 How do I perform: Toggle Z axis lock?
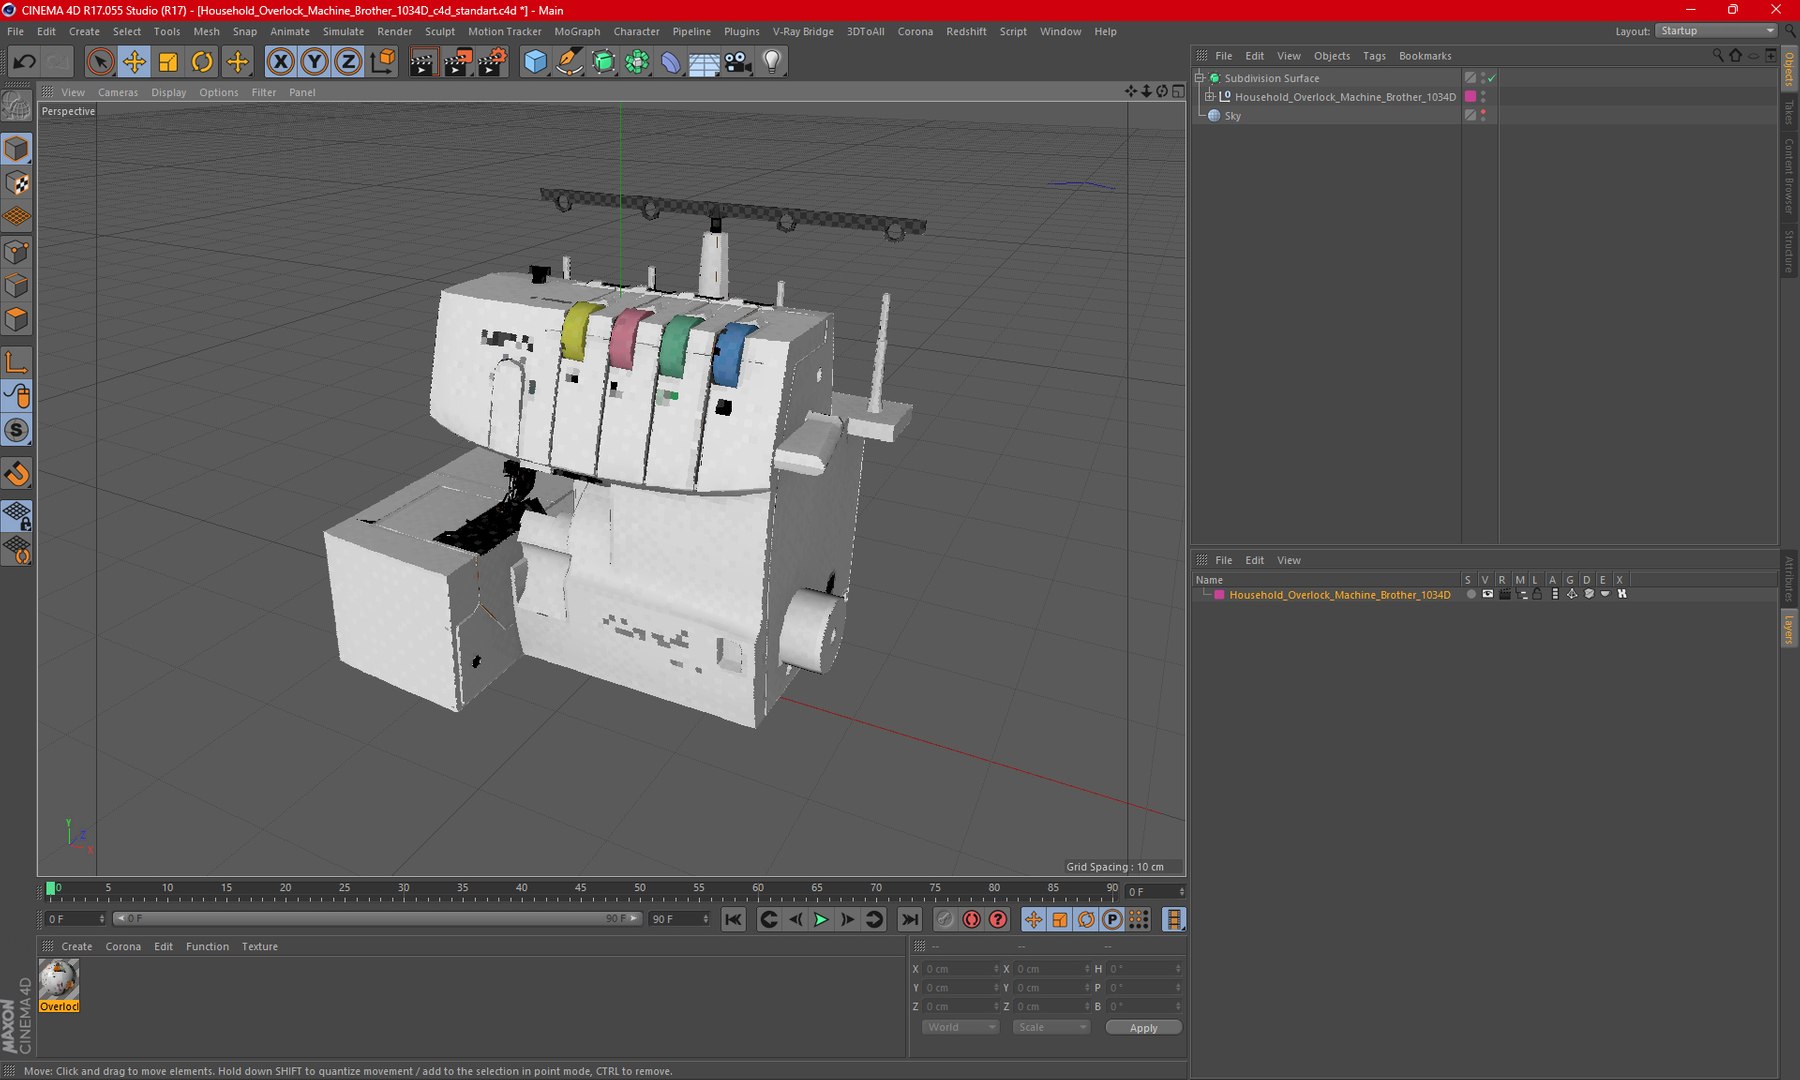pyautogui.click(x=348, y=62)
